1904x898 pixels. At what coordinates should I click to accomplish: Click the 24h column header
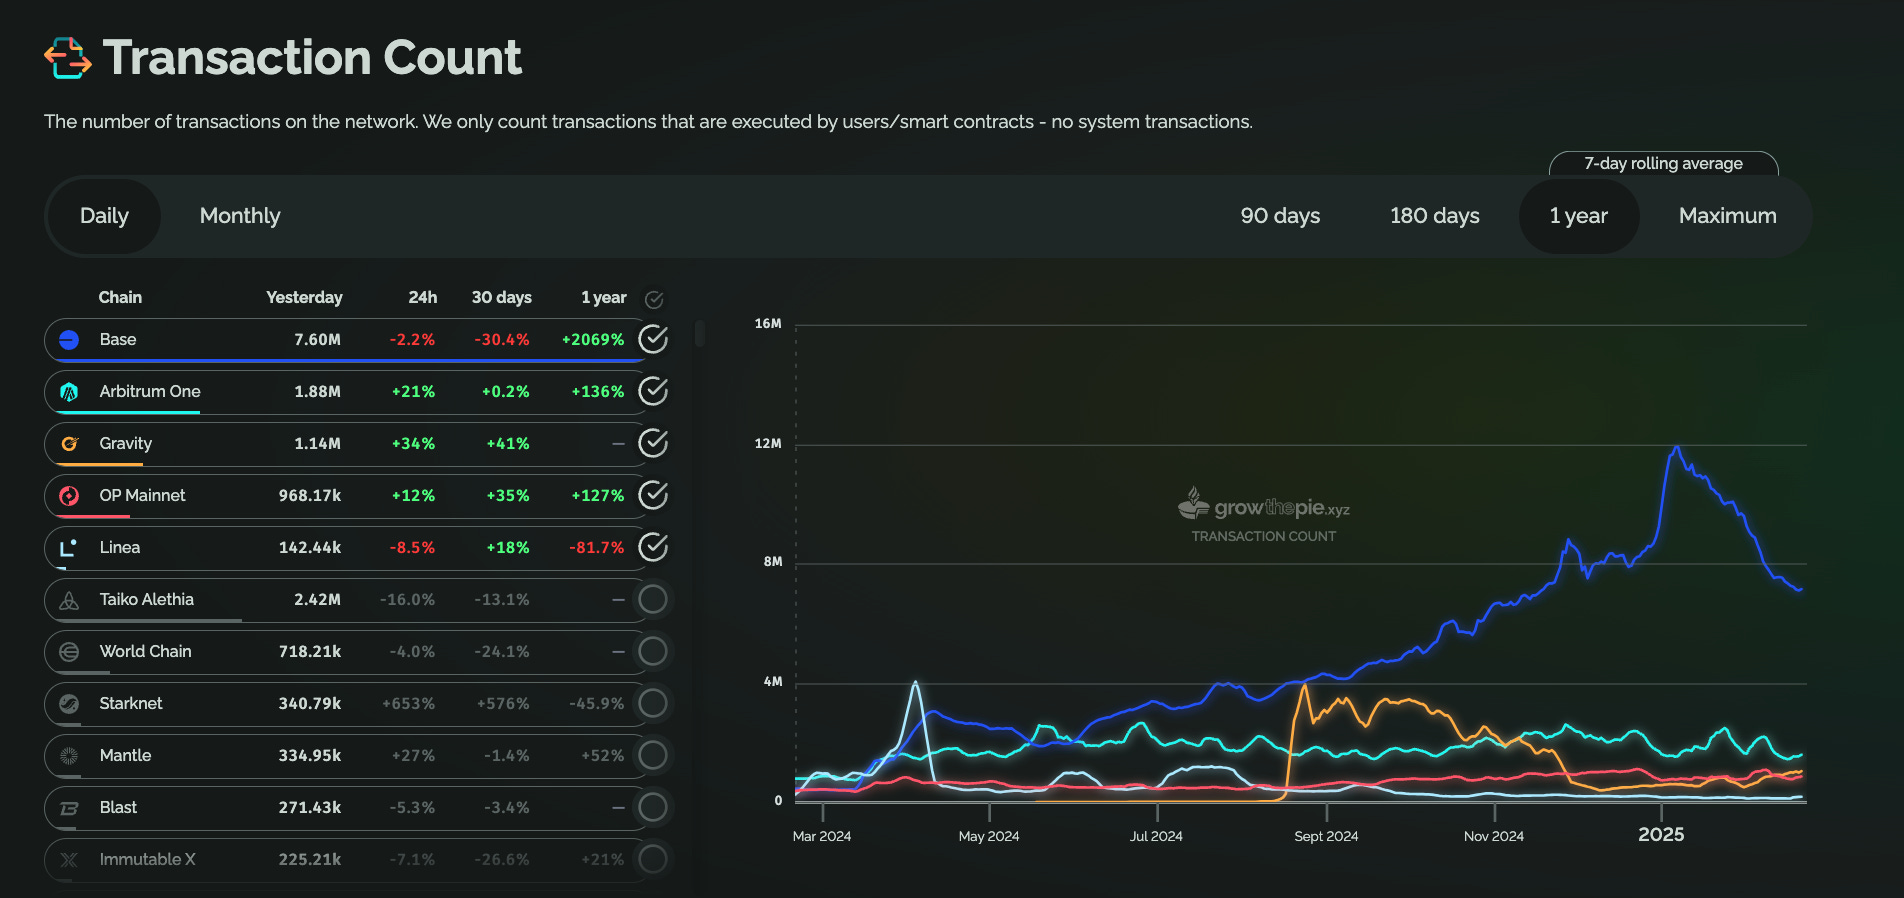[423, 298]
